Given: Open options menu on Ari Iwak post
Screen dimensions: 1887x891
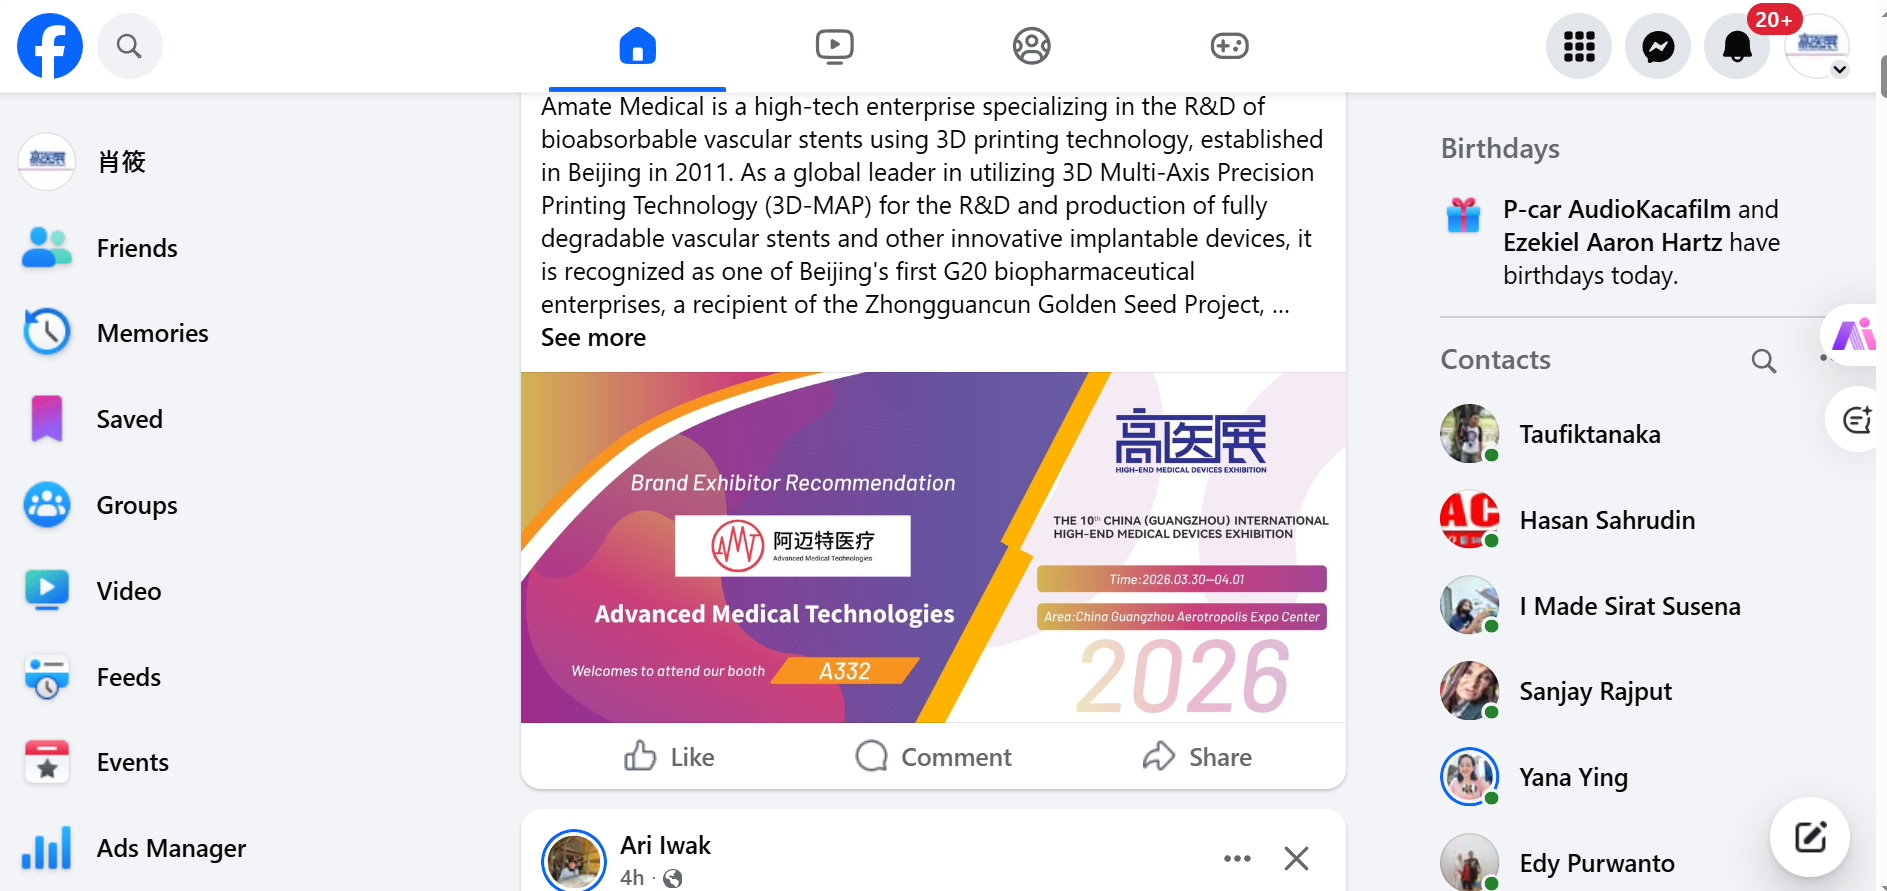Looking at the screenshot, I should (1237, 858).
